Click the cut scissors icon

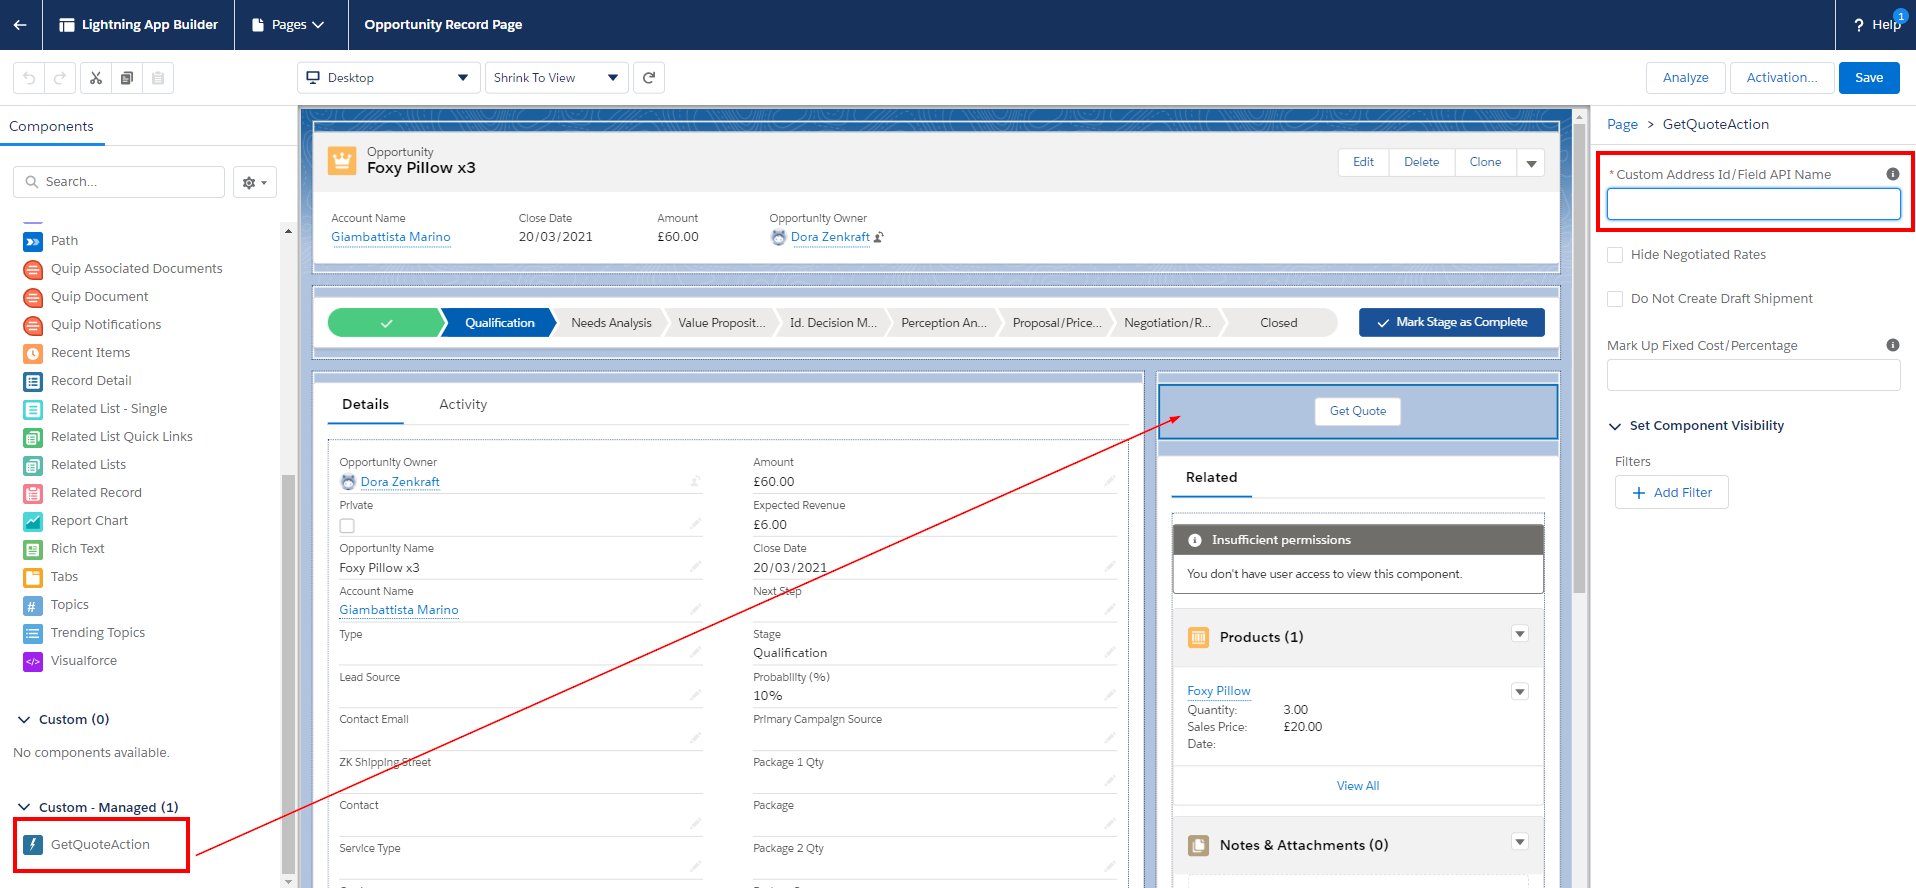click(x=96, y=78)
